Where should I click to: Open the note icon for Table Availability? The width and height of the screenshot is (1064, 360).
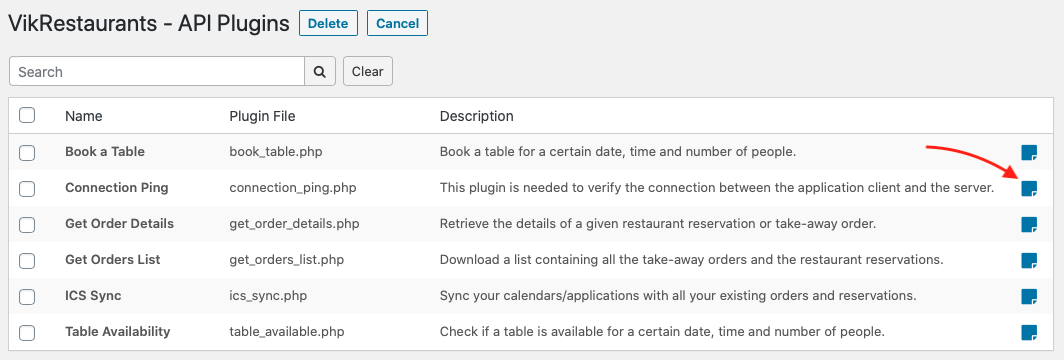click(1029, 332)
